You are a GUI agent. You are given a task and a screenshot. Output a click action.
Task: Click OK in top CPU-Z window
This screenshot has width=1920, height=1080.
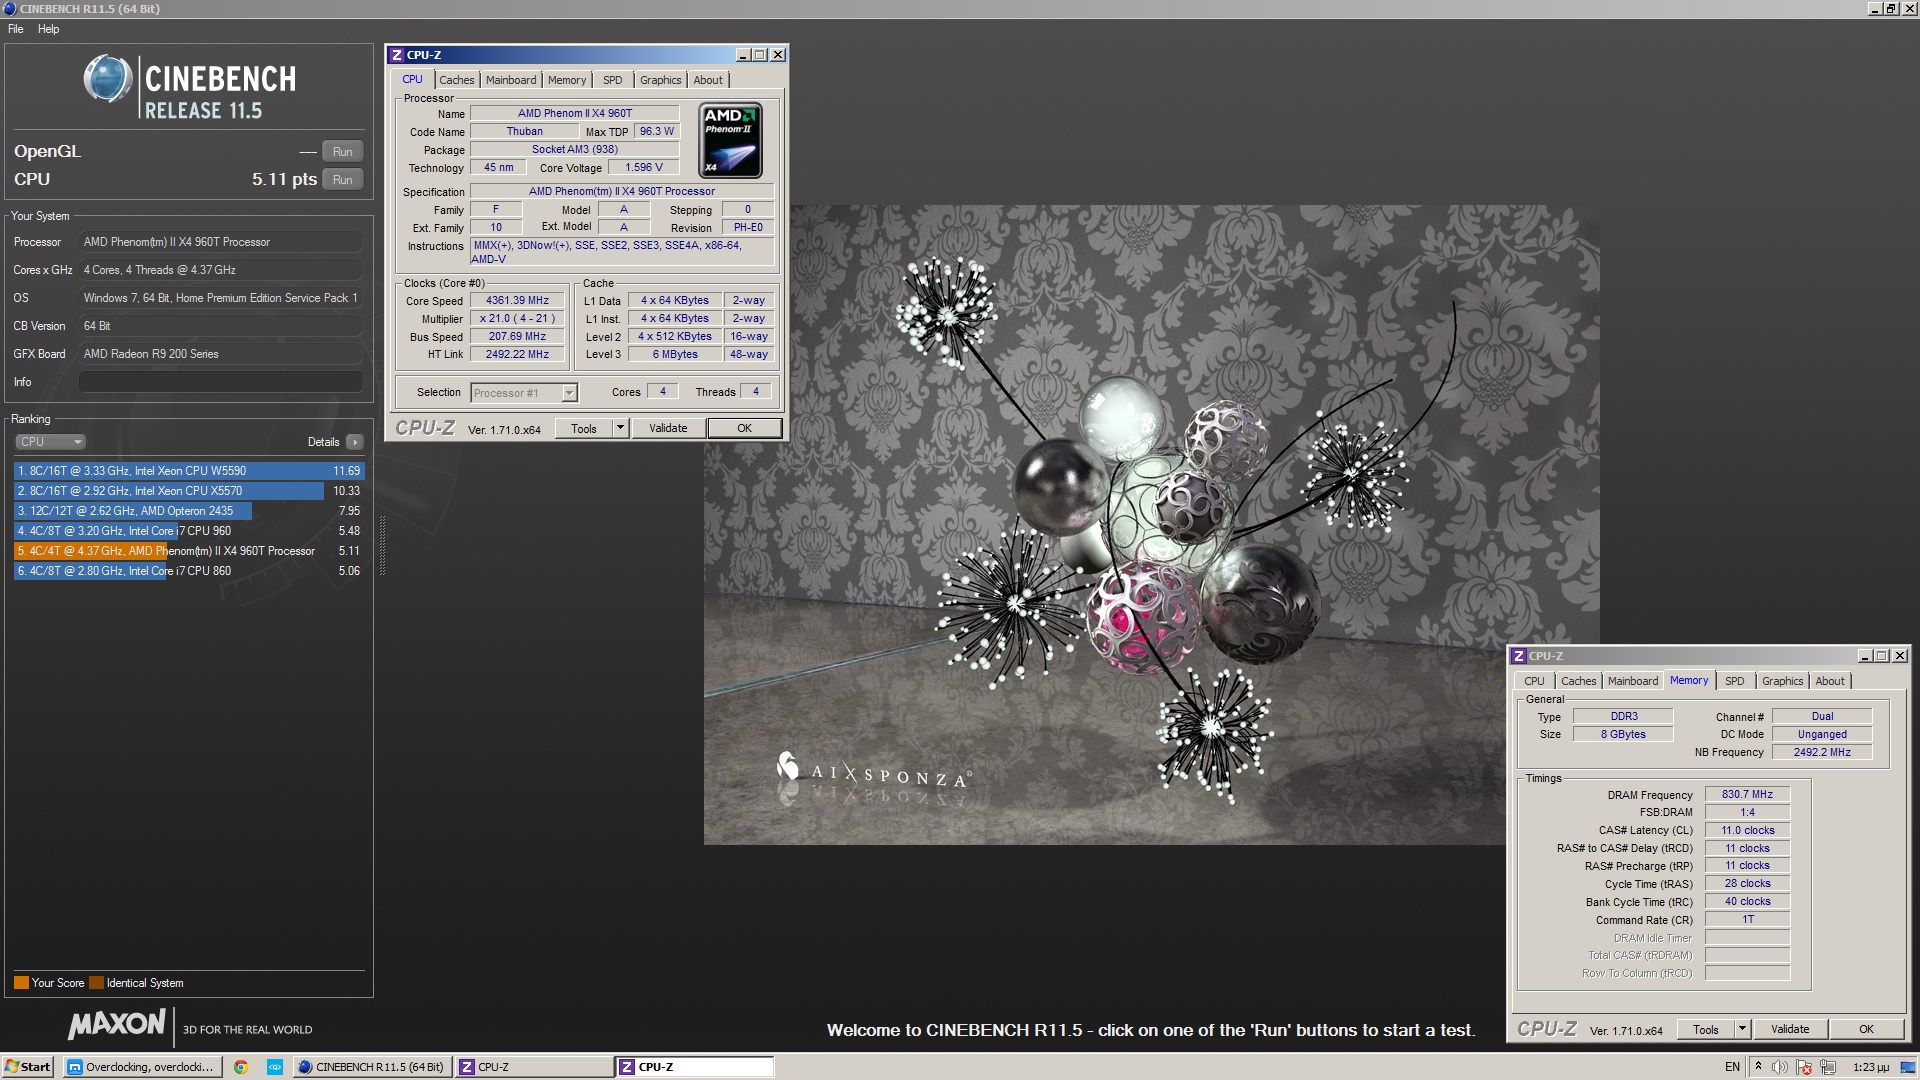tap(744, 429)
